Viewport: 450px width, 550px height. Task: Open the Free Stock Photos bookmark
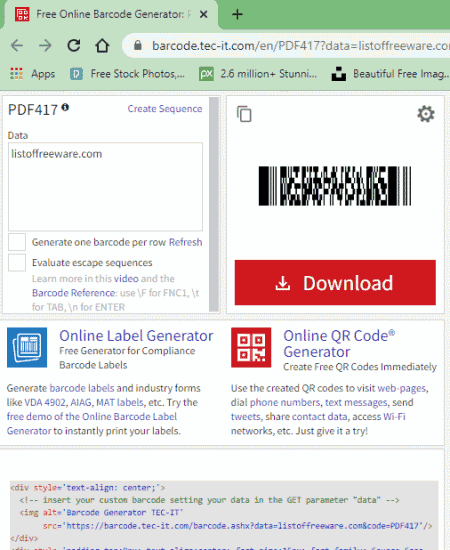(x=127, y=74)
